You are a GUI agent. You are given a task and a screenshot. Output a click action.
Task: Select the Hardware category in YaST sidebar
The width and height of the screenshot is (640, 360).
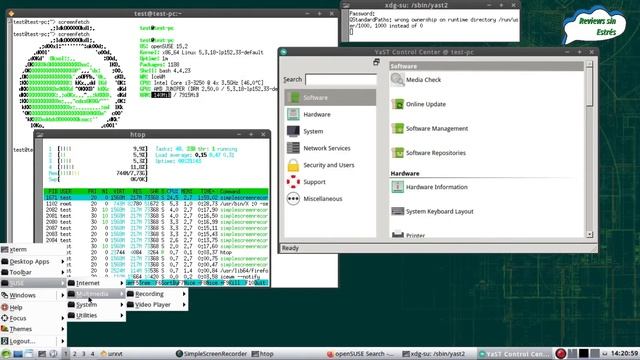coord(330,114)
